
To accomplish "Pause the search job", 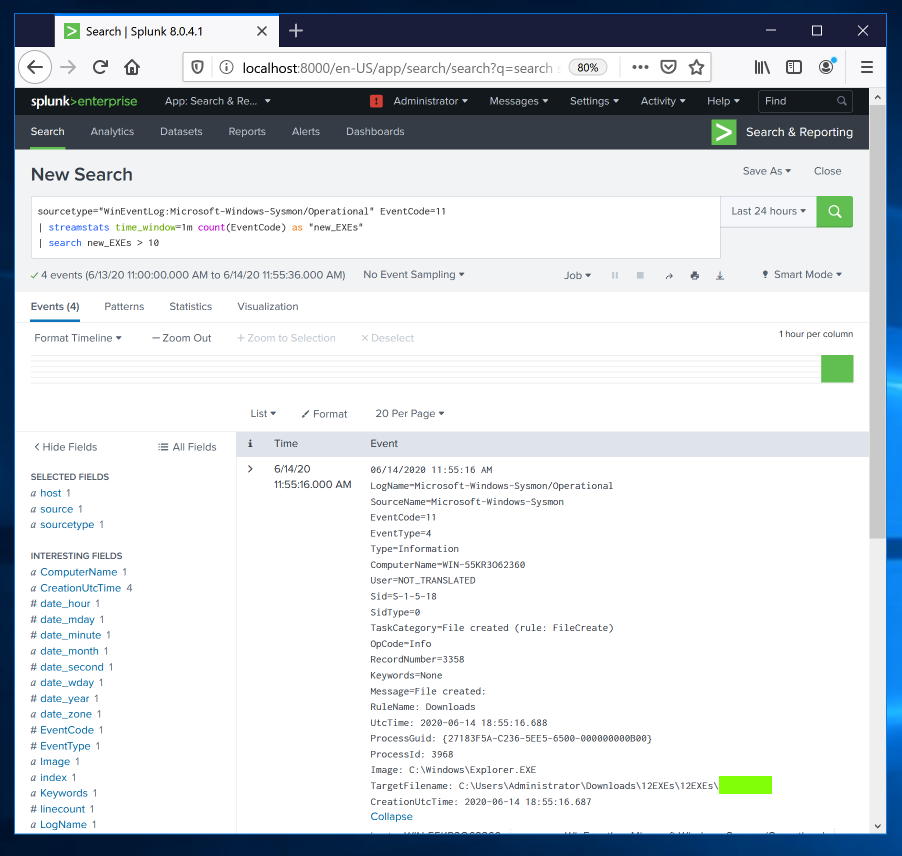I will point(615,276).
